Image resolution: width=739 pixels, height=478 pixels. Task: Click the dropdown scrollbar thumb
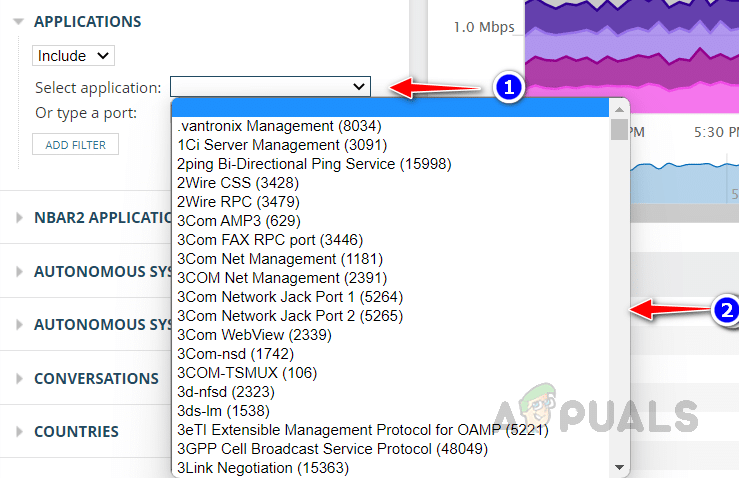tap(620, 131)
